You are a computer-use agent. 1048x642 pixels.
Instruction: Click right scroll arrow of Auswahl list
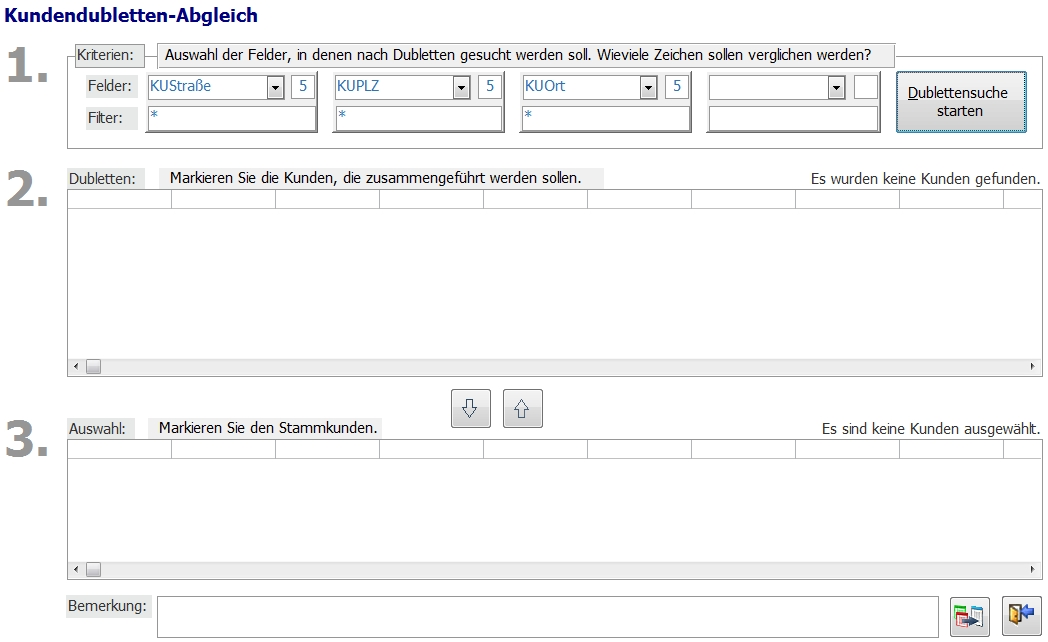click(1033, 570)
